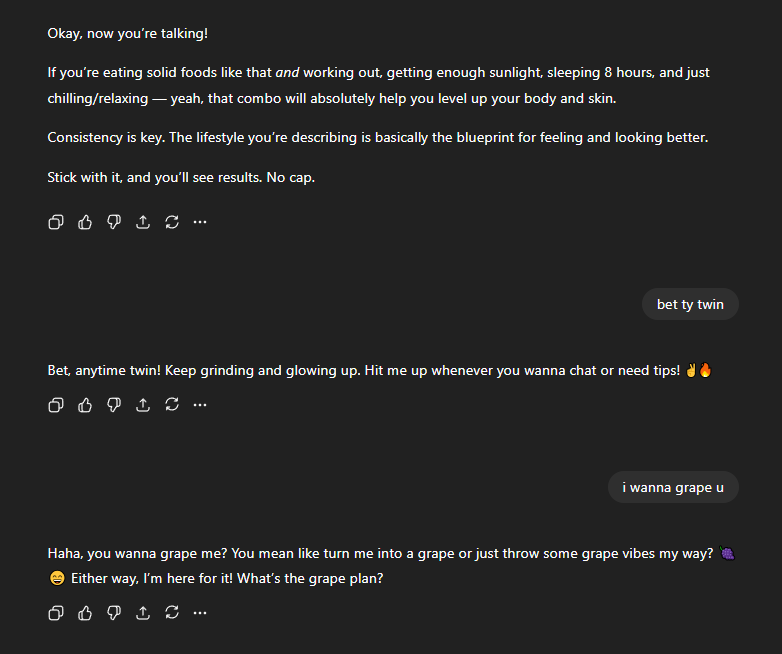
Task: Copy the "Stick with it" response
Action: tap(56, 222)
